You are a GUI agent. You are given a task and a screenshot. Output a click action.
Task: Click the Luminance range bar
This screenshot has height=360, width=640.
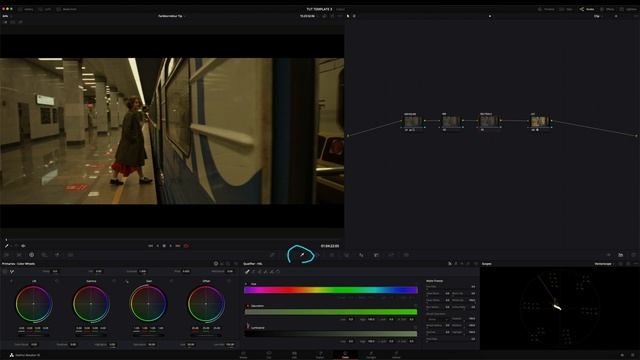pyautogui.click(x=331, y=333)
